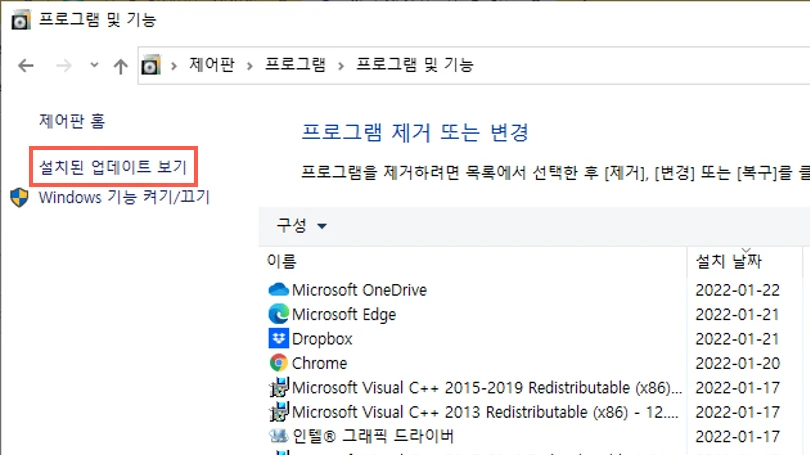Select 프로그램 및 기능 in the breadcrumb

415,65
